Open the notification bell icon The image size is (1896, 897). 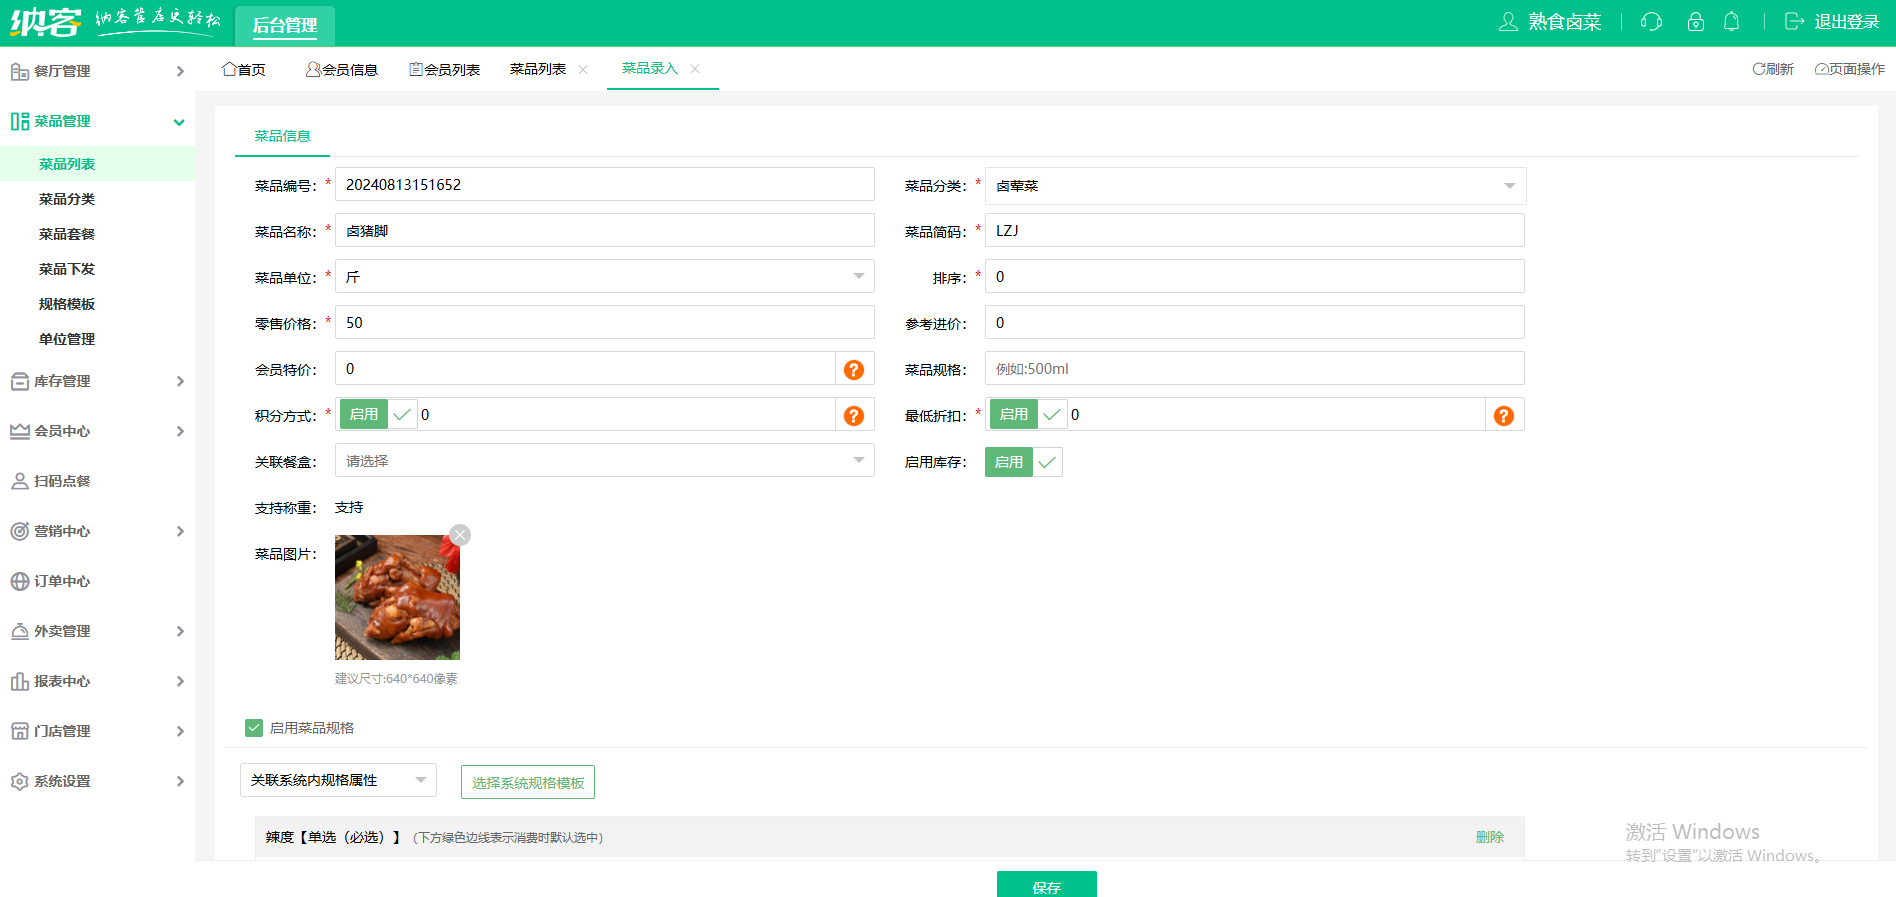[1732, 22]
